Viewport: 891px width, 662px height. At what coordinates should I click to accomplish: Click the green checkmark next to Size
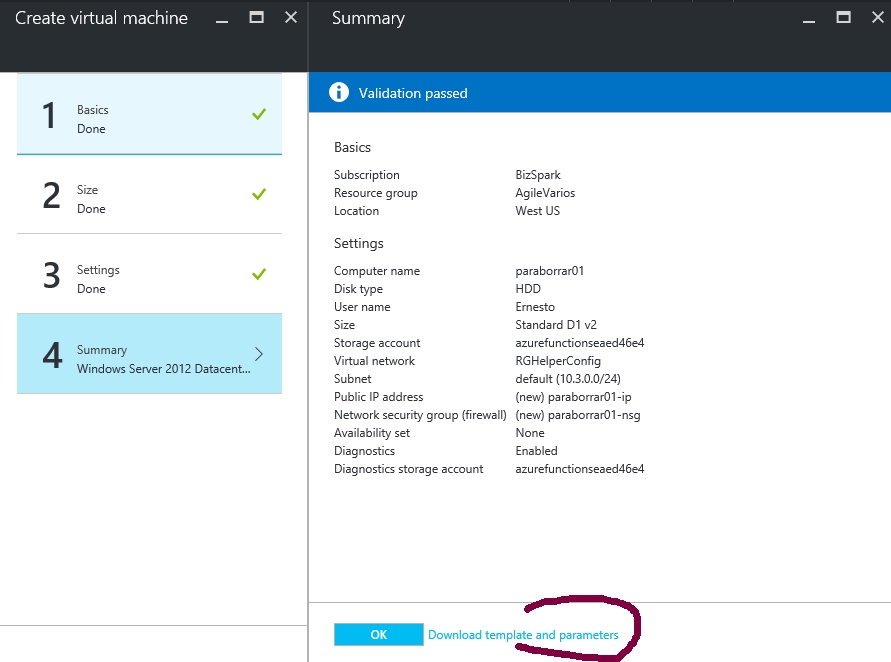[259, 194]
